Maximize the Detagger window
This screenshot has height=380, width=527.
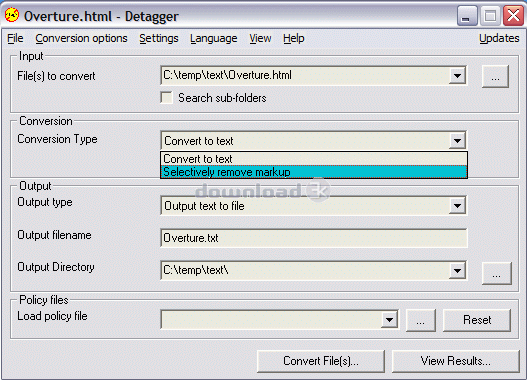pyautogui.click(x=490, y=15)
